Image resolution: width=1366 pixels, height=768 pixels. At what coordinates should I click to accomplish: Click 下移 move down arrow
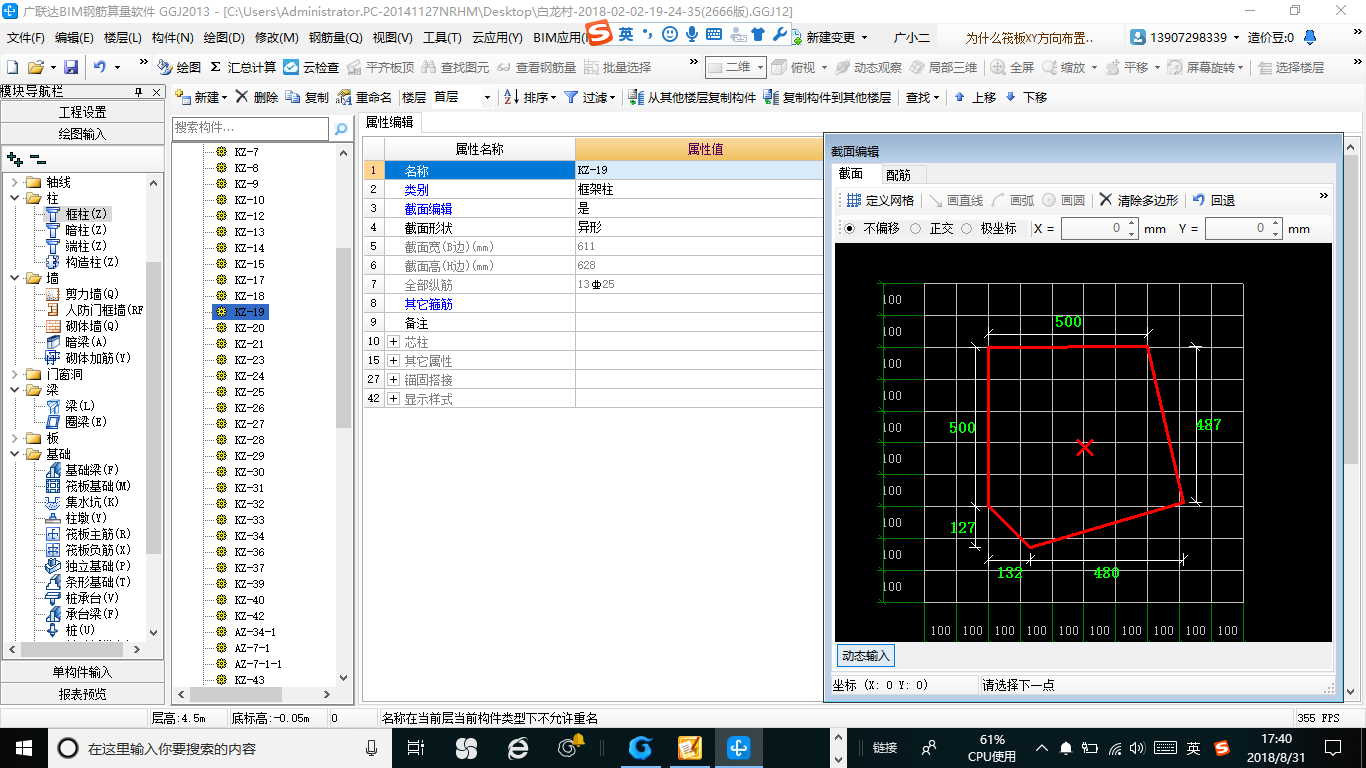coord(1026,97)
